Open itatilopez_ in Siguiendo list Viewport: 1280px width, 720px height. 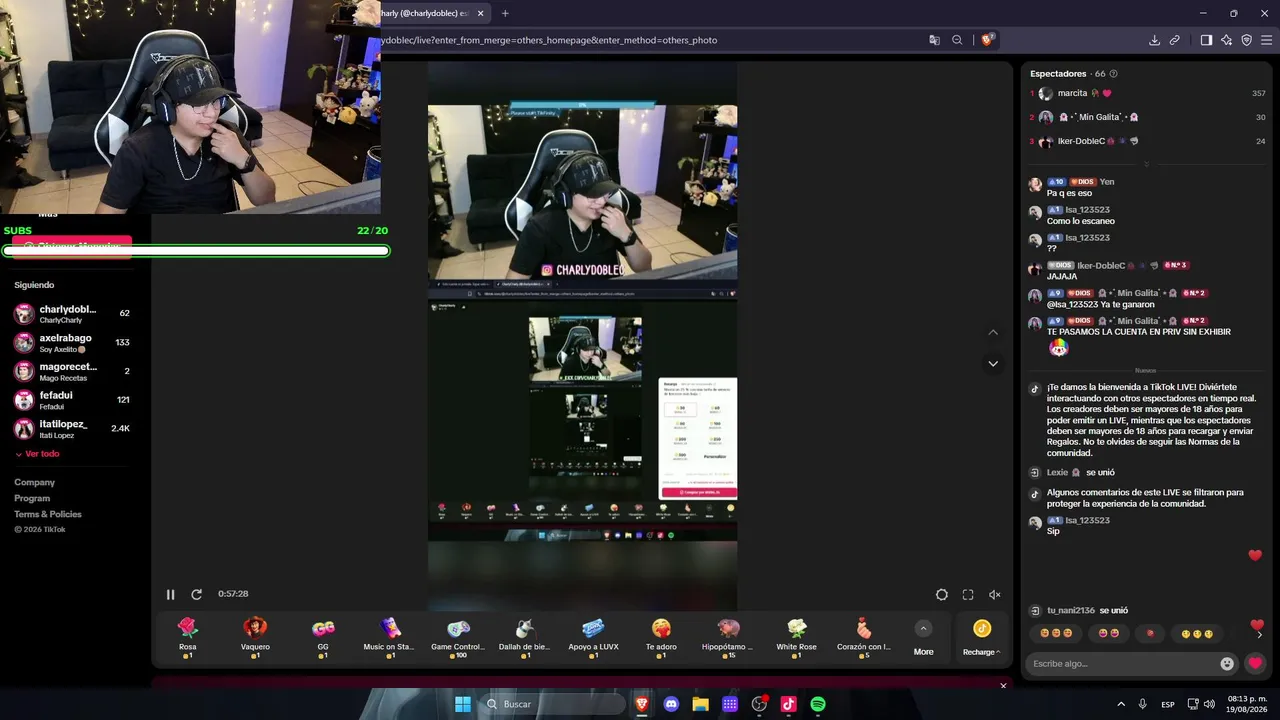[x=72, y=429]
